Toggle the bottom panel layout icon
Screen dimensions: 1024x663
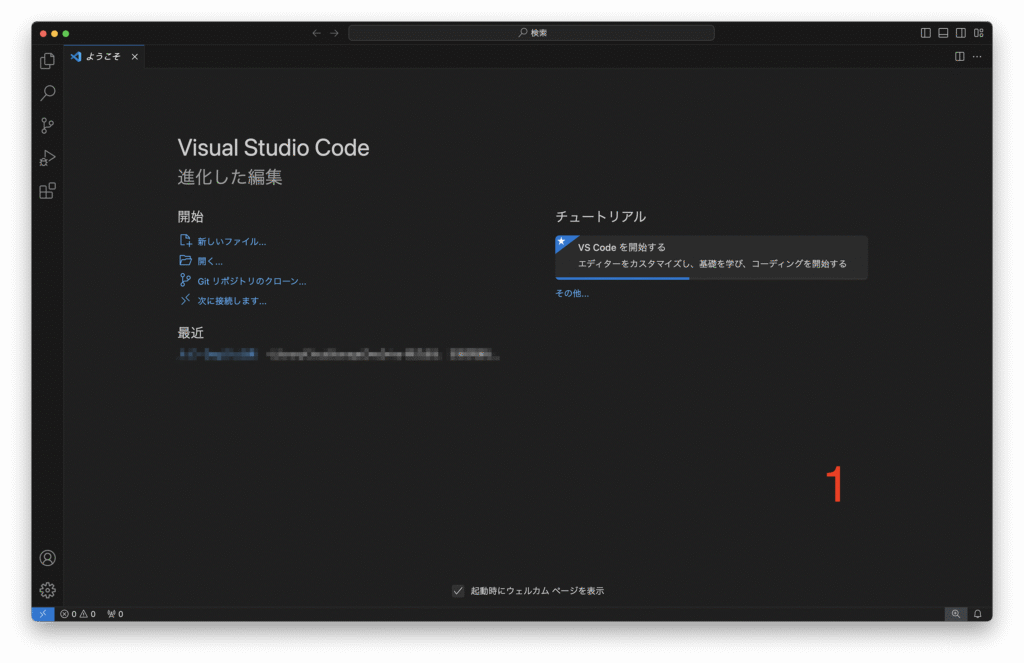(x=943, y=33)
